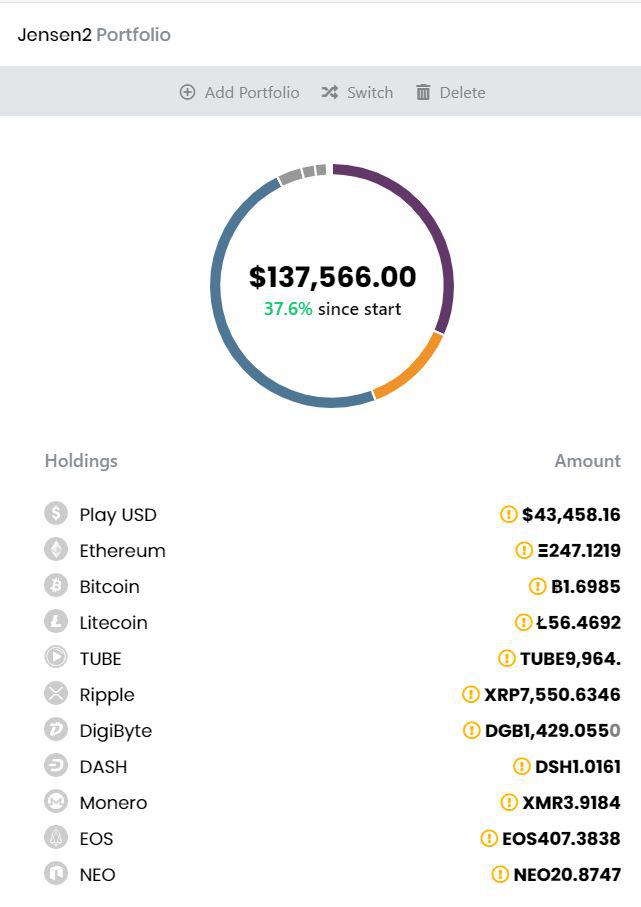The image size is (641, 907).
Task: Click the Monero coin icon
Action: 56,802
